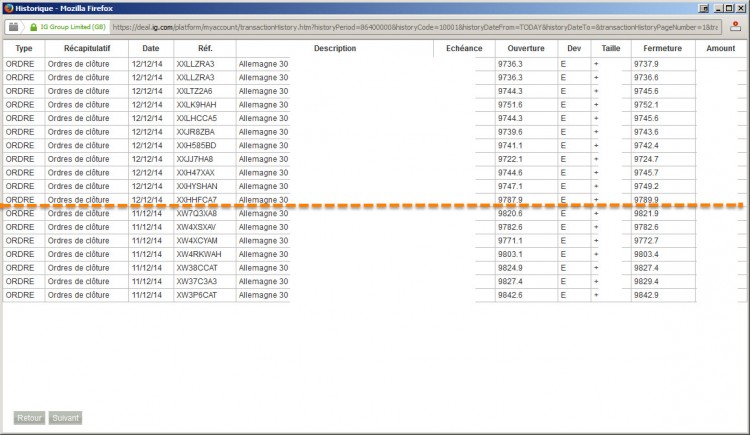750x435 pixels.
Task: Select the row with reference XXH585BD
Action: tap(375, 145)
